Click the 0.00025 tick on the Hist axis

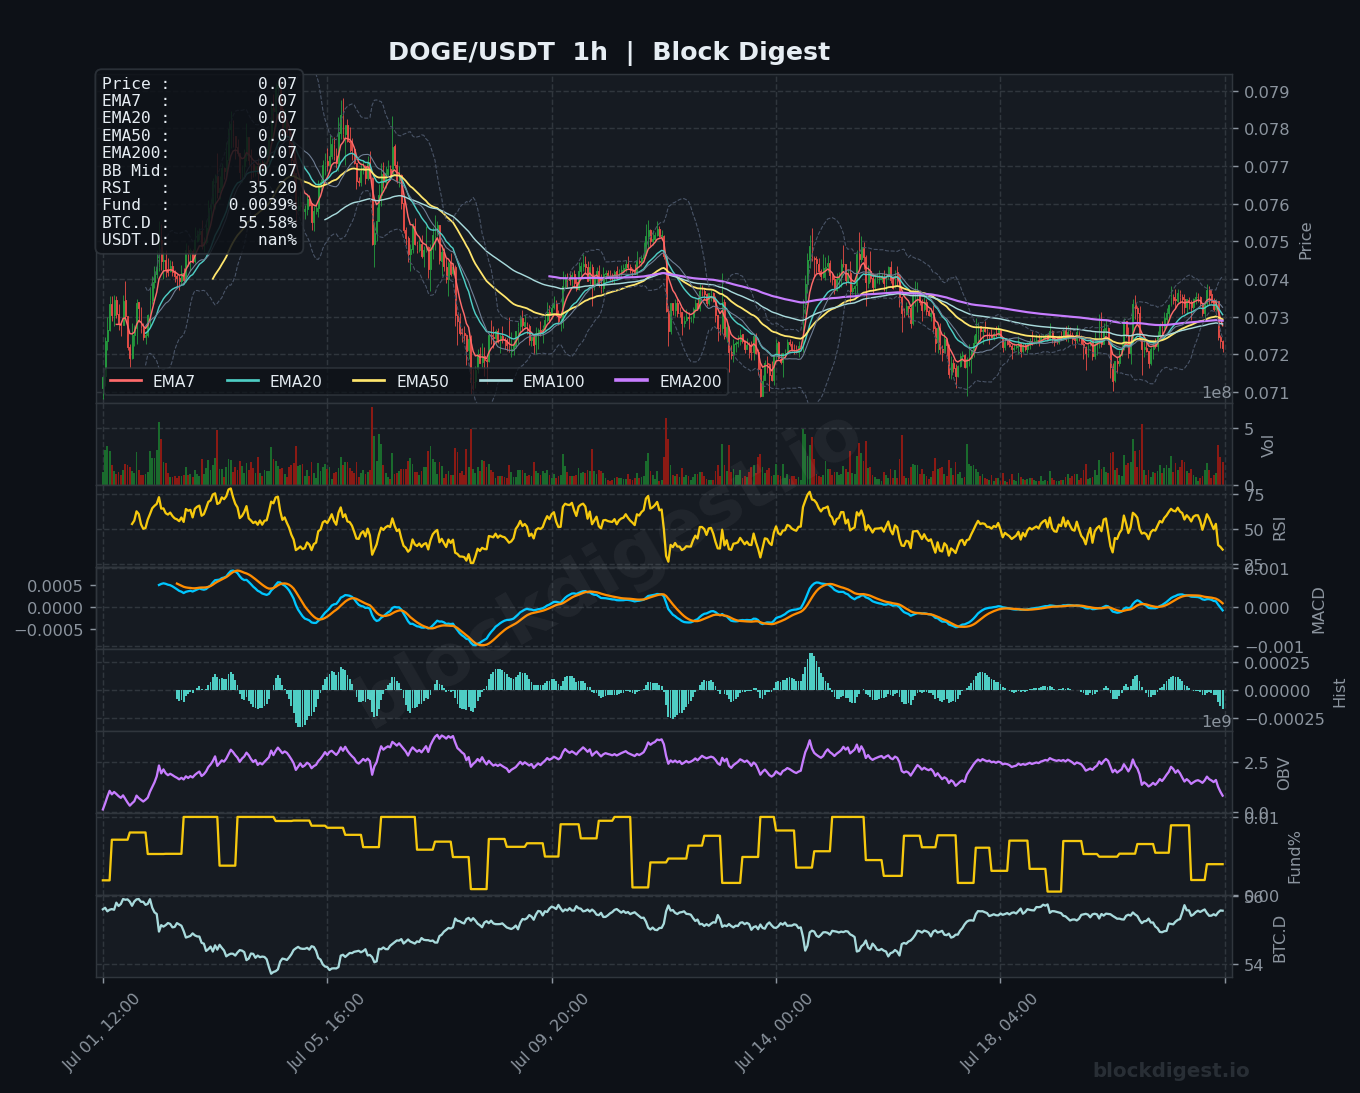[1276, 663]
